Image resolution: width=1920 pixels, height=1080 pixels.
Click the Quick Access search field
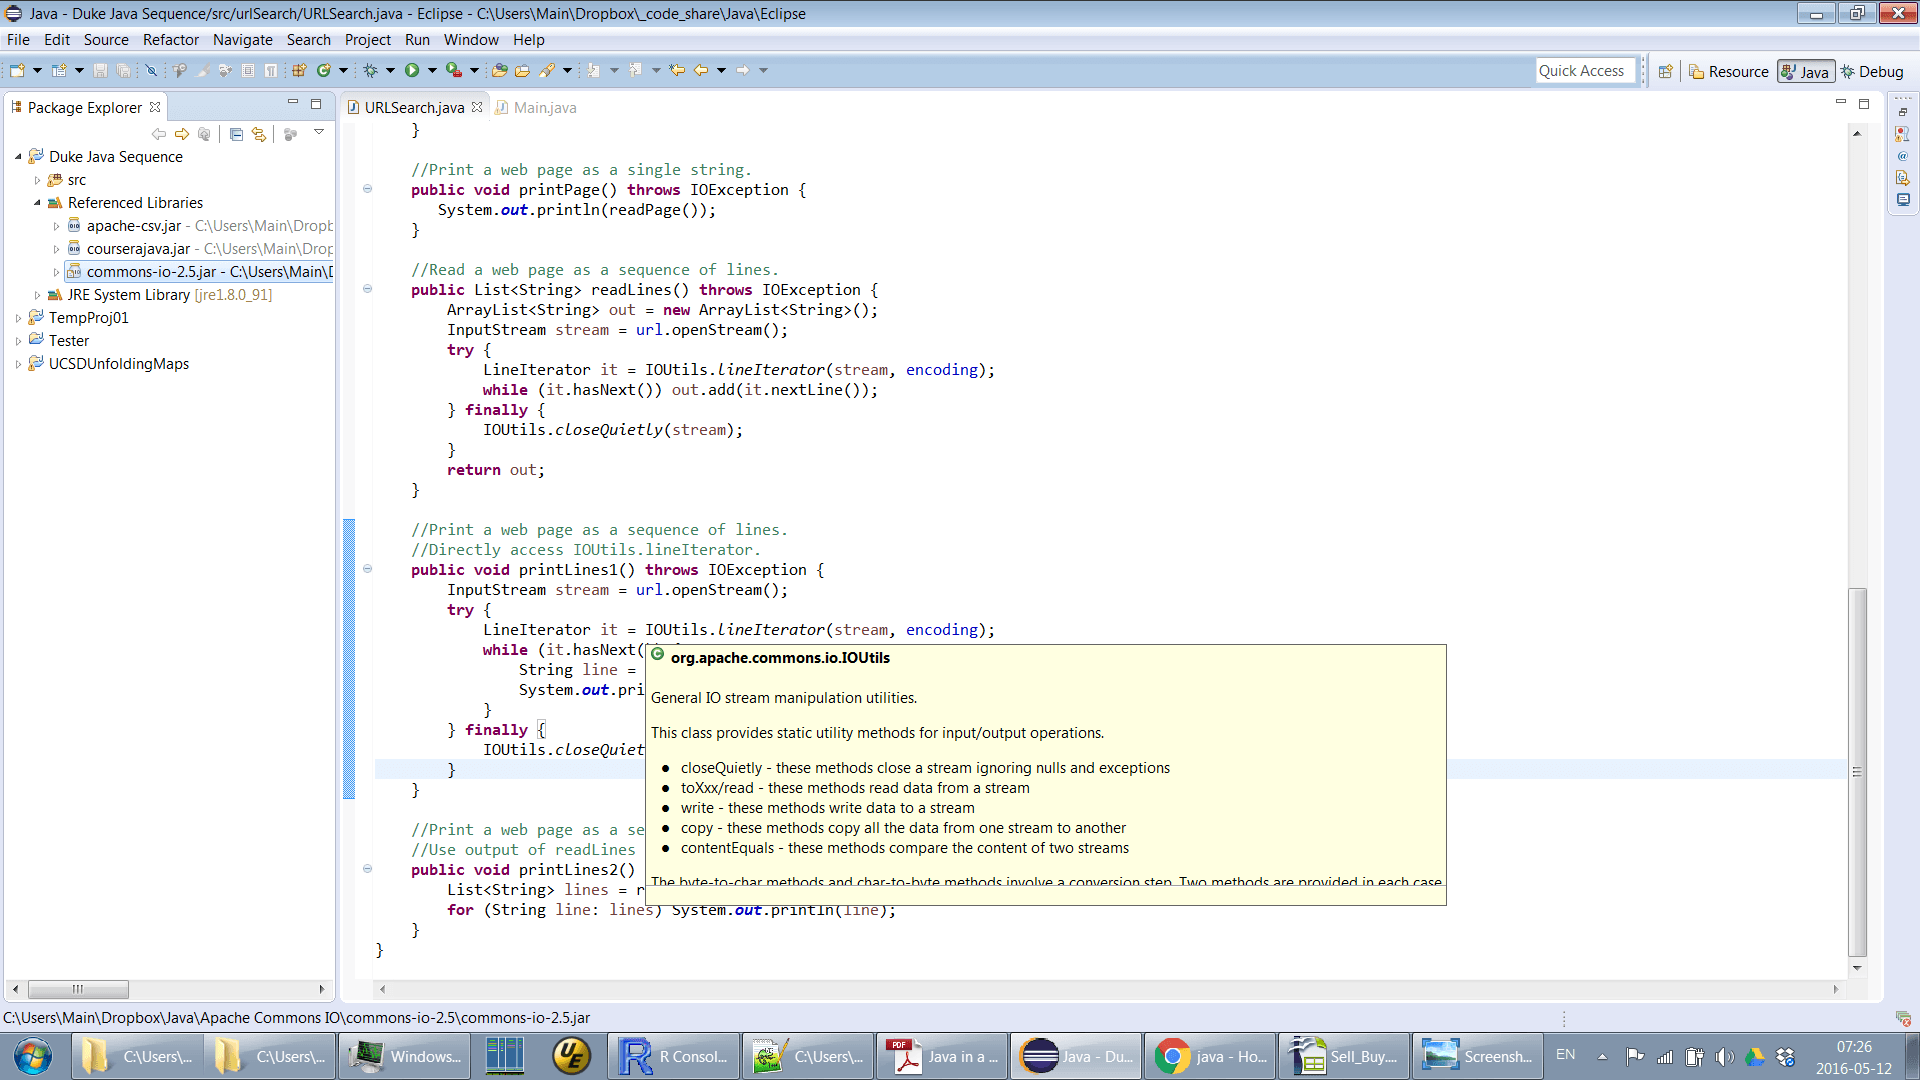point(1585,71)
